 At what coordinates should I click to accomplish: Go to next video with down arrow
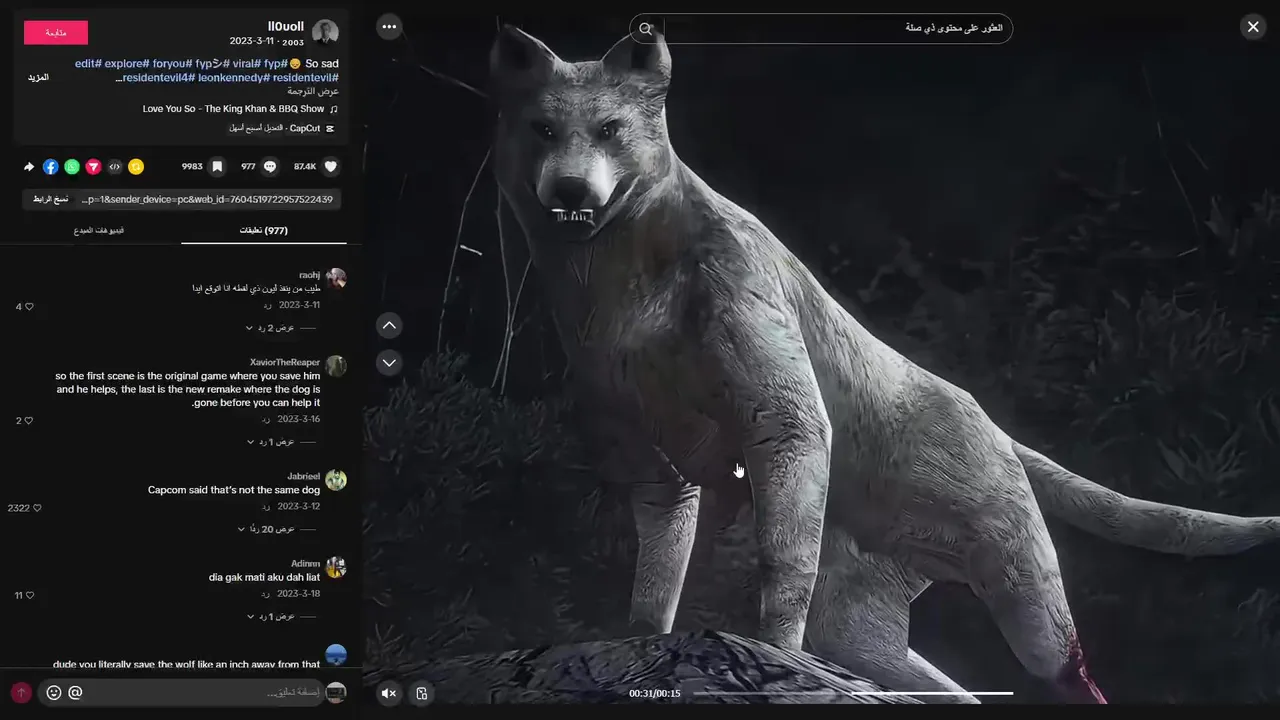click(x=389, y=362)
